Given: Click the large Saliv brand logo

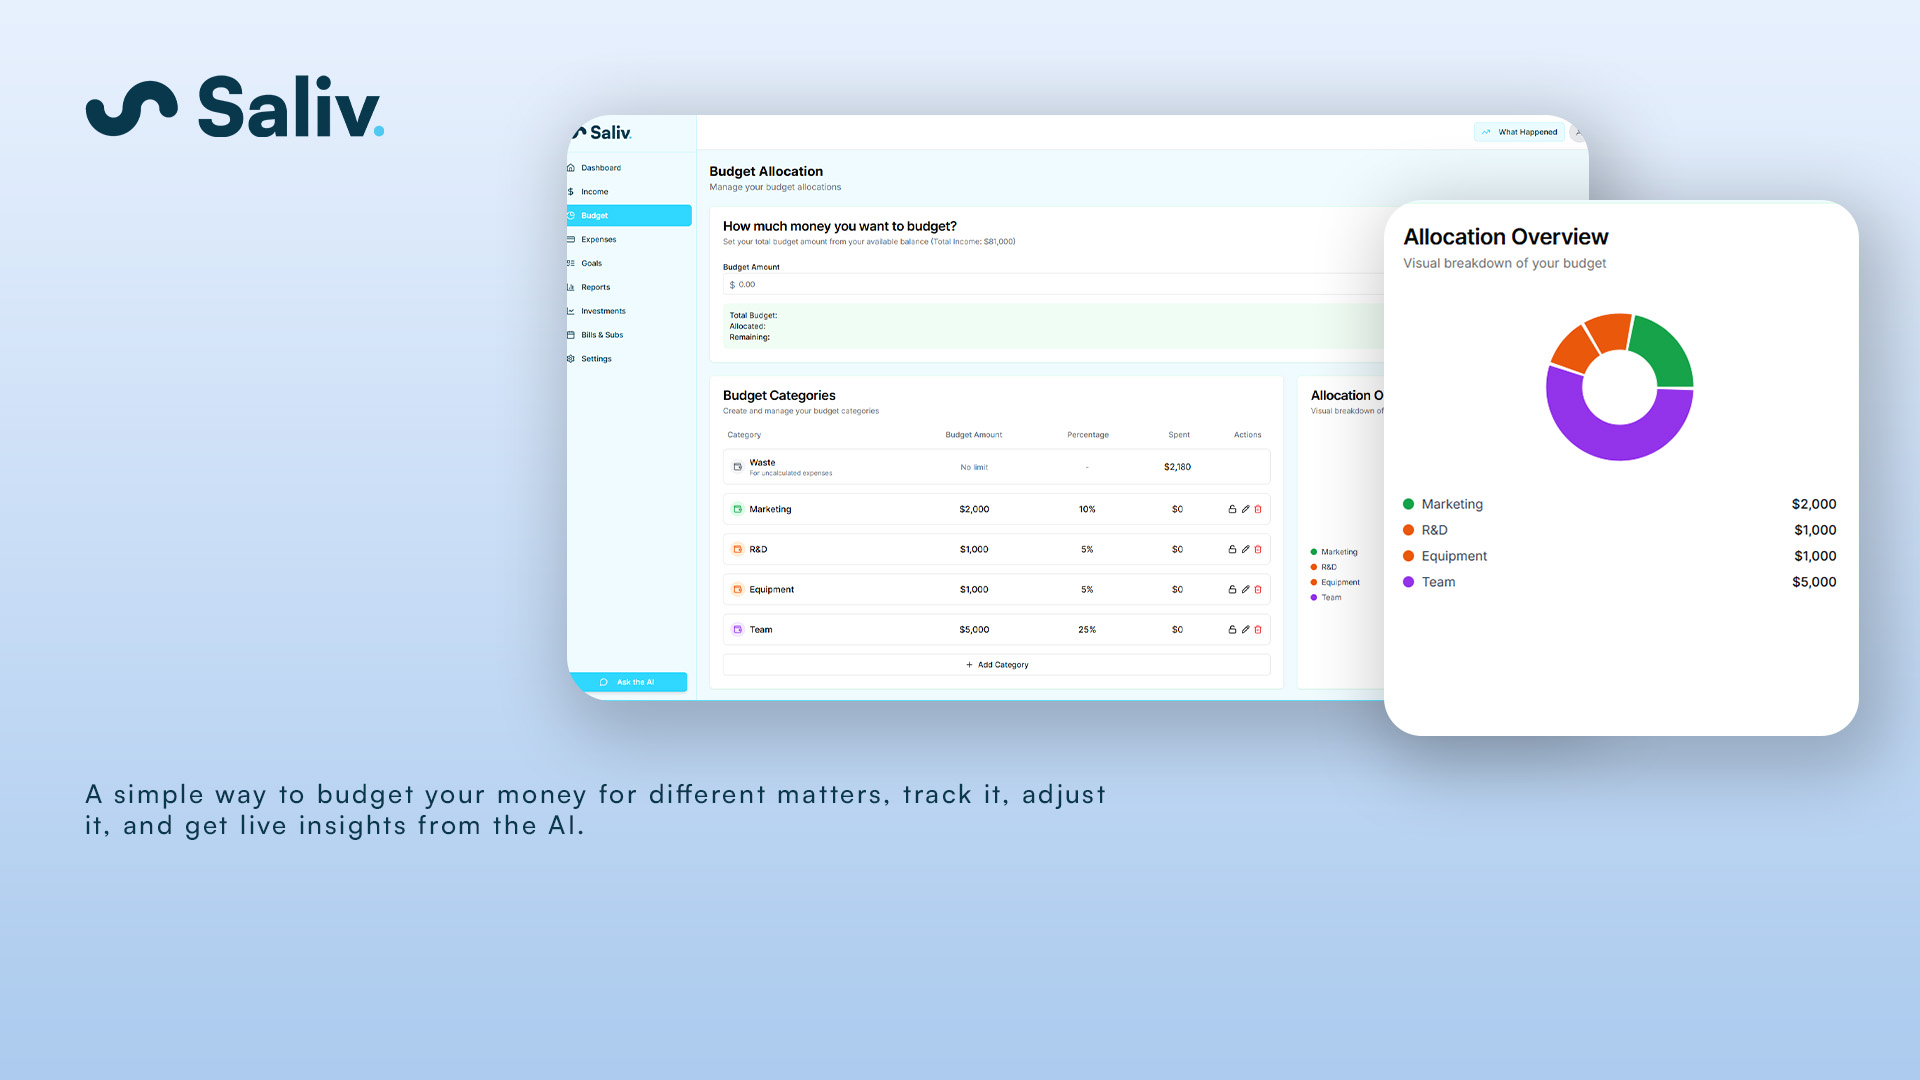Looking at the screenshot, I should (x=235, y=106).
